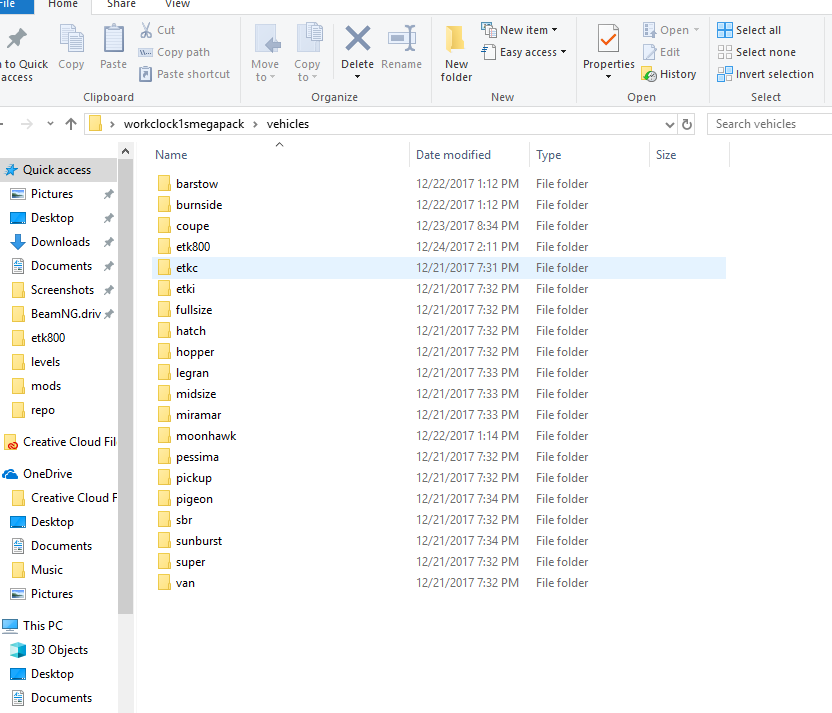Click the Forward navigation arrow
Viewport: 832px width, 713px height.
pos(27,124)
